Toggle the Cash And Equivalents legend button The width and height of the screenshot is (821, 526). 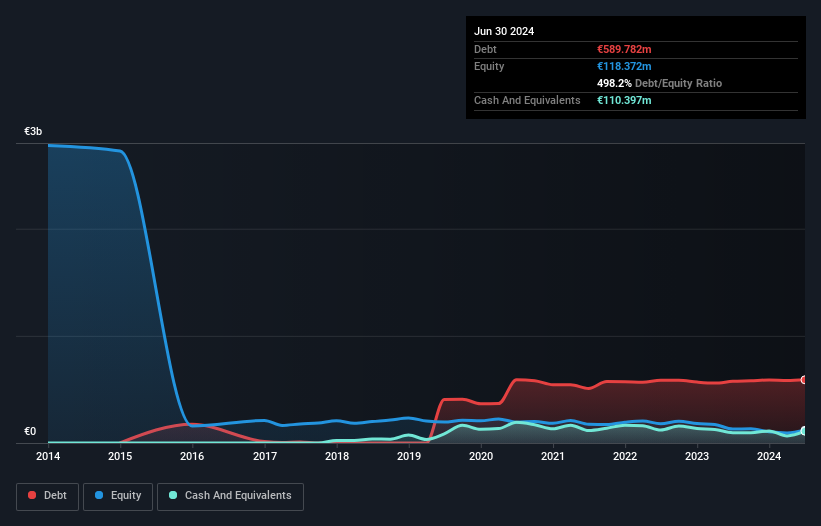(x=230, y=496)
